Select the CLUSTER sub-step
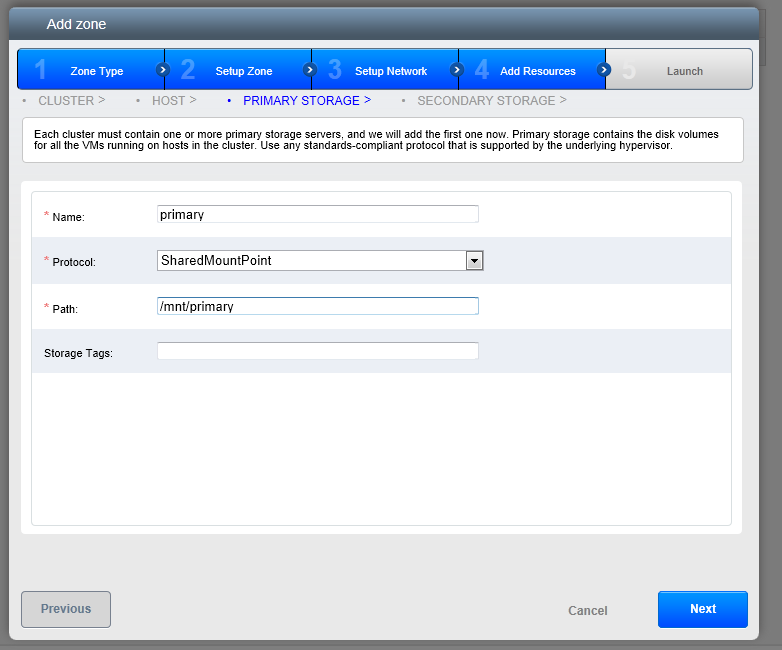 coord(71,101)
